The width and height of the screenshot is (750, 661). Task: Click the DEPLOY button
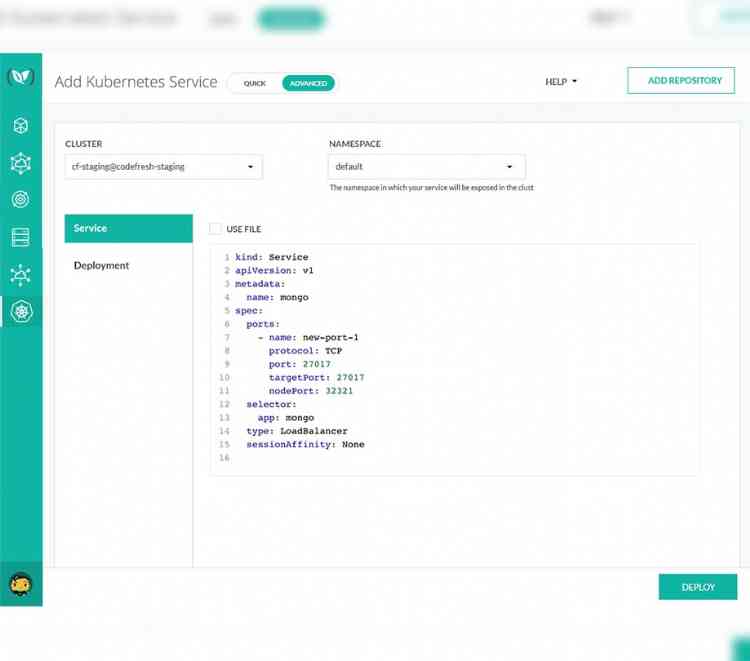(698, 587)
